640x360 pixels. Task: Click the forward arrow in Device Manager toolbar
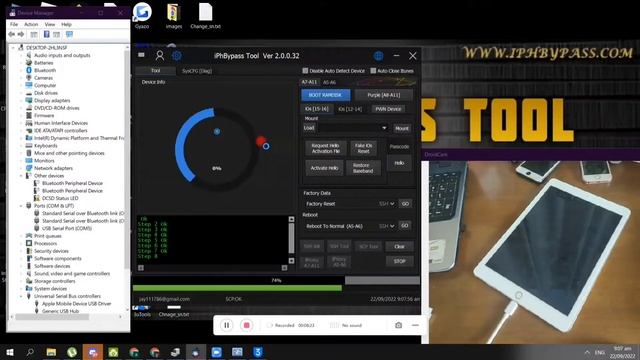(x=21, y=35)
